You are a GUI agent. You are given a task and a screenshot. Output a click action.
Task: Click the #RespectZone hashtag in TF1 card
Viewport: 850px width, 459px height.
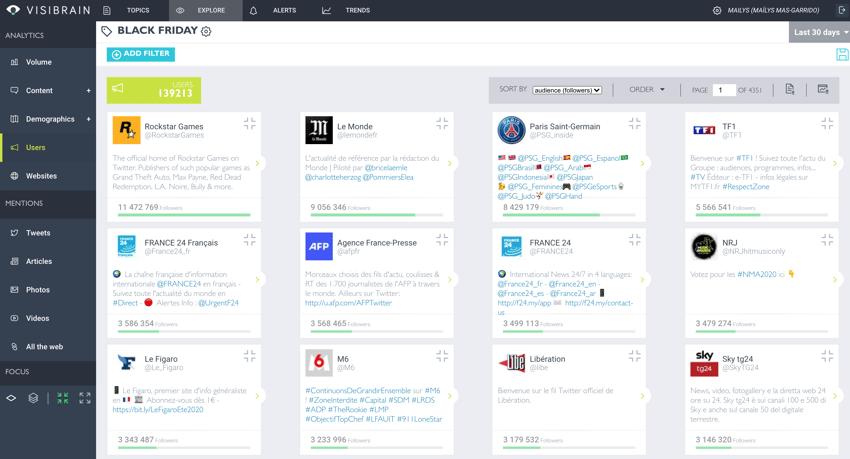click(x=745, y=186)
